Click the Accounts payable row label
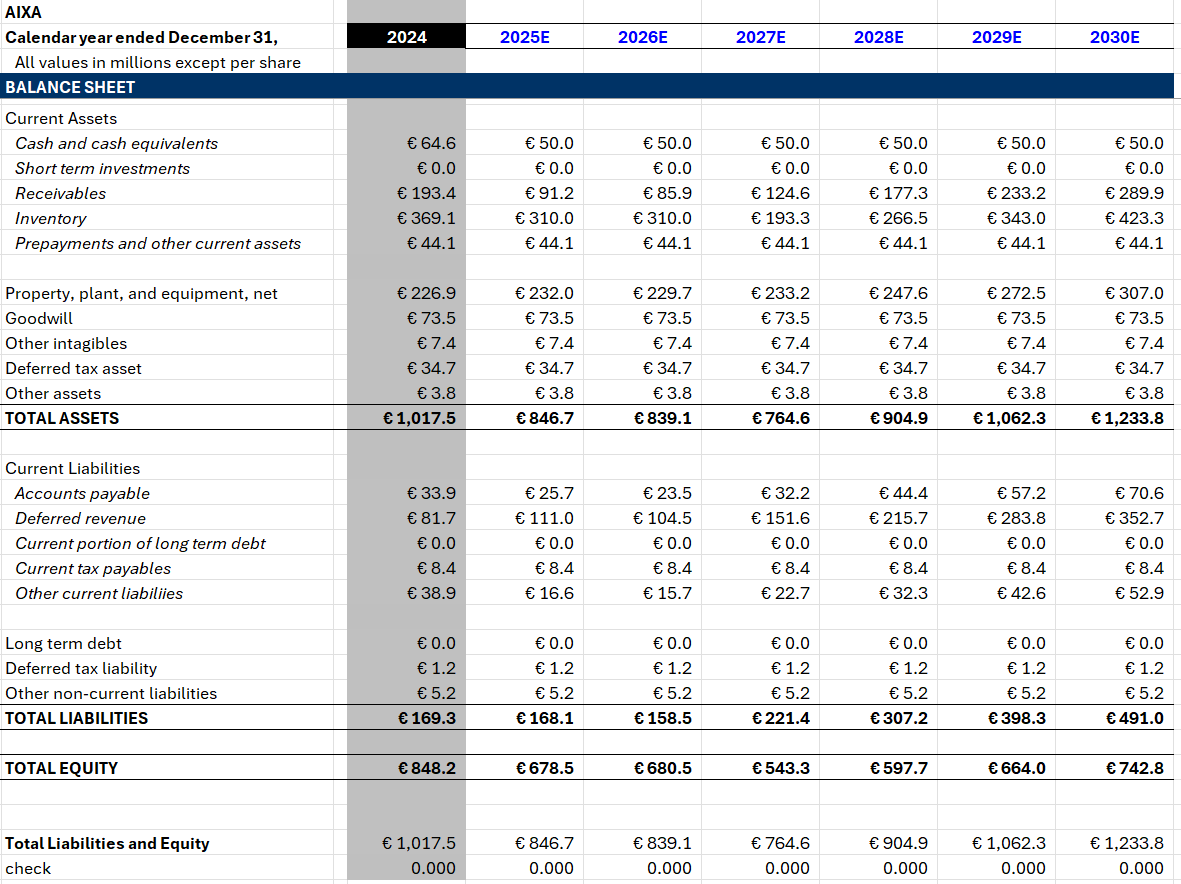 82,493
